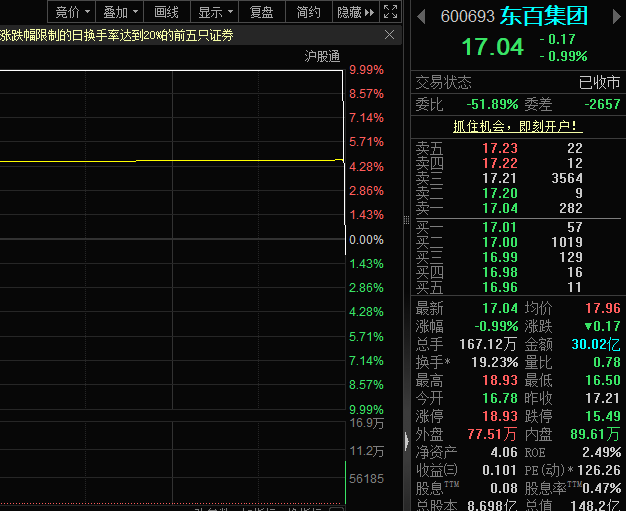Close the yellow announcement ticker bar
The height and width of the screenshot is (511, 626).
point(389,36)
